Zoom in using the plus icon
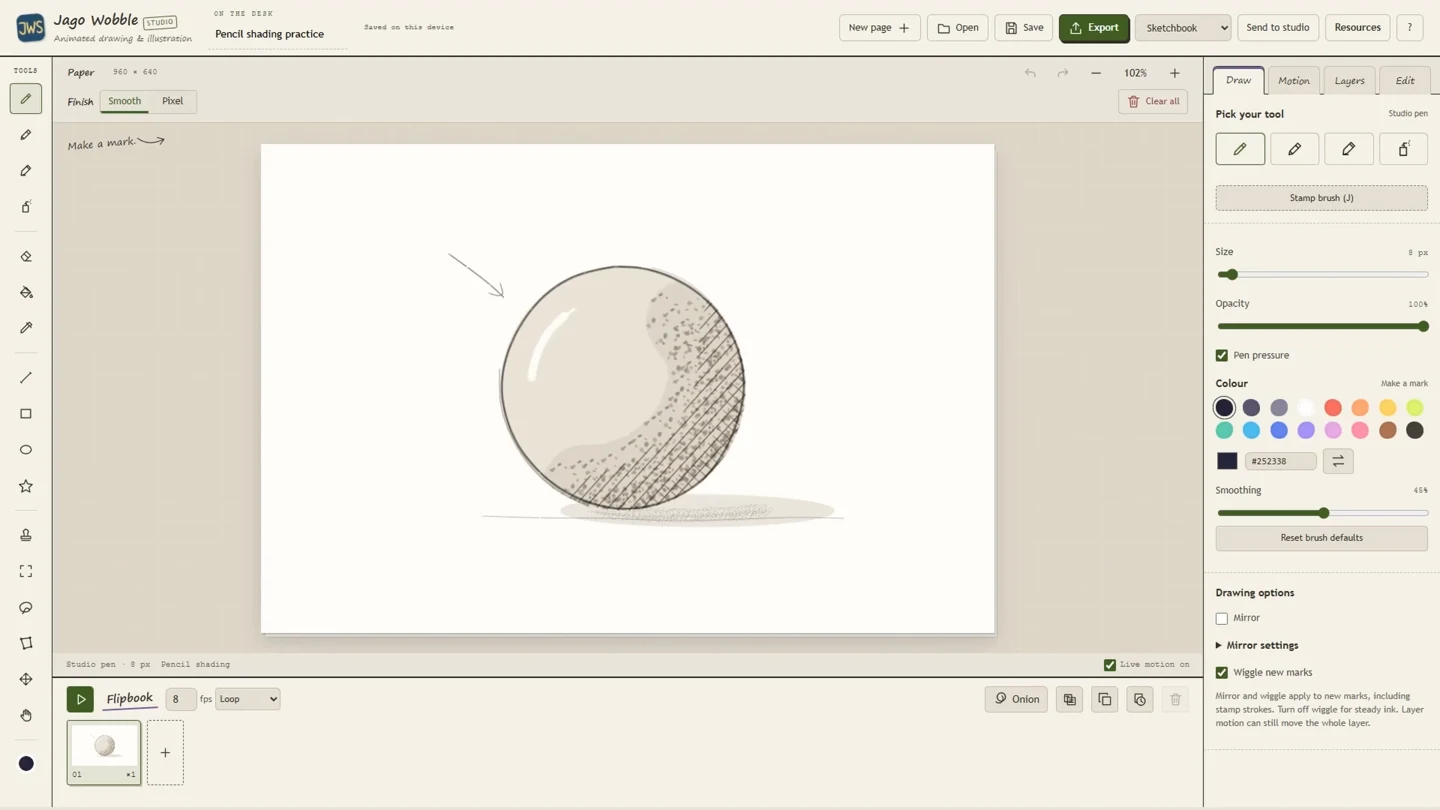Viewport: 1440px width, 810px height. [x=1175, y=73]
